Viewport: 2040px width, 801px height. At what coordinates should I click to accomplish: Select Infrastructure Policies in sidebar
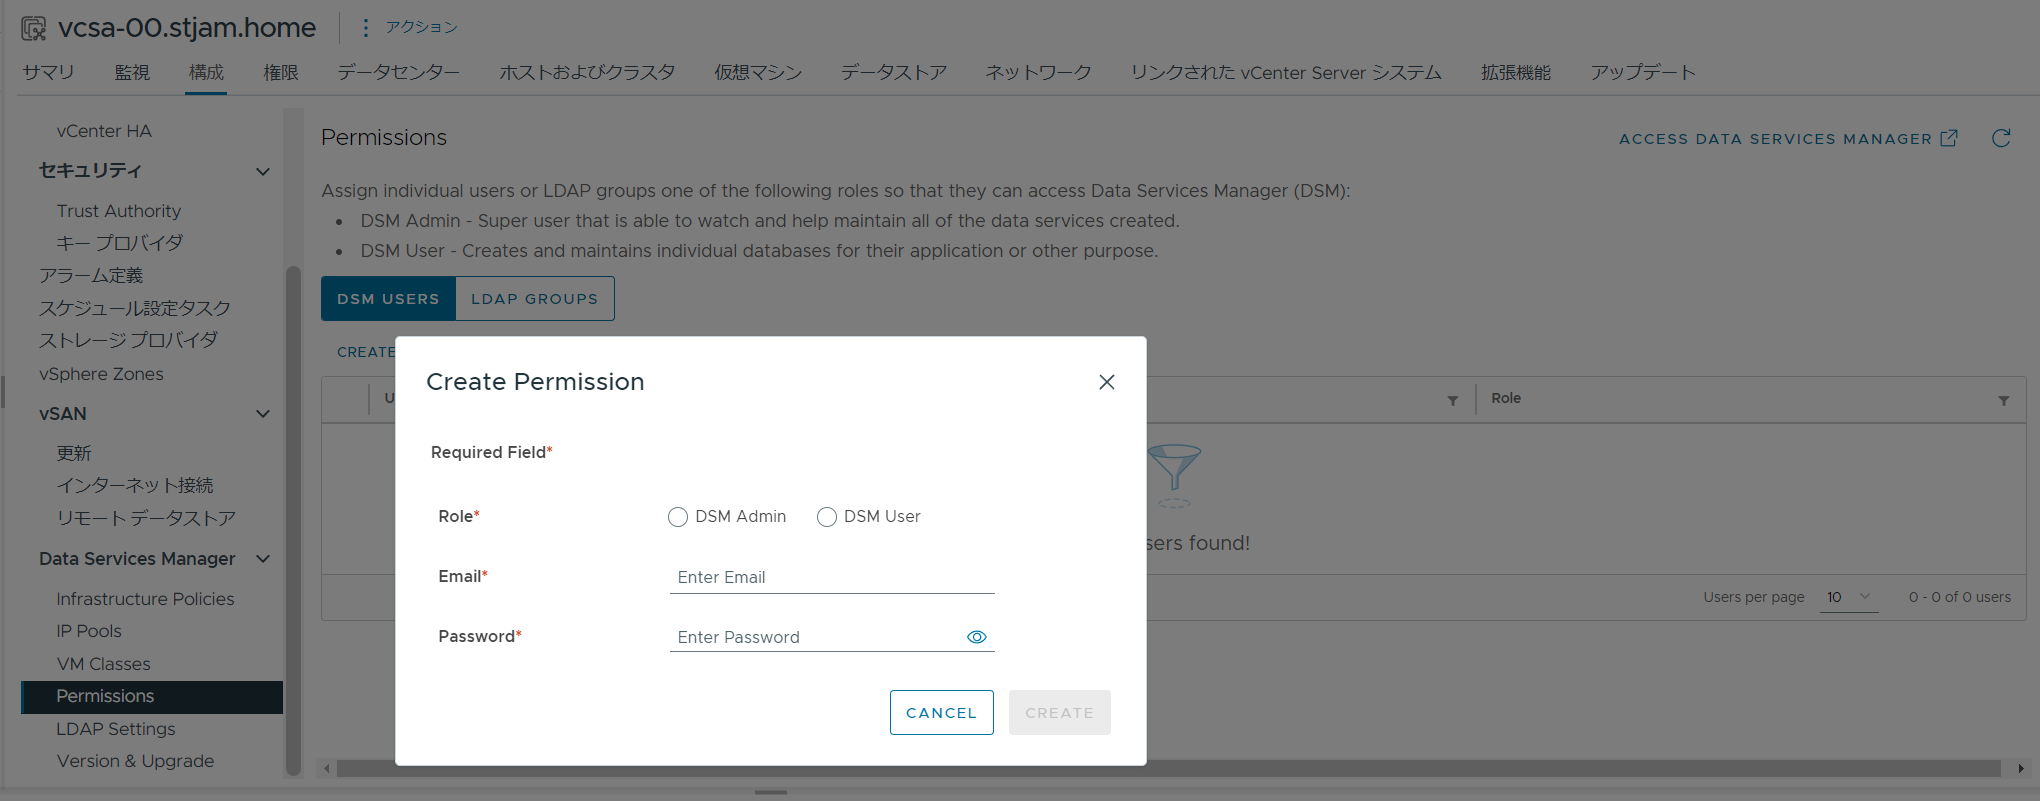145,599
